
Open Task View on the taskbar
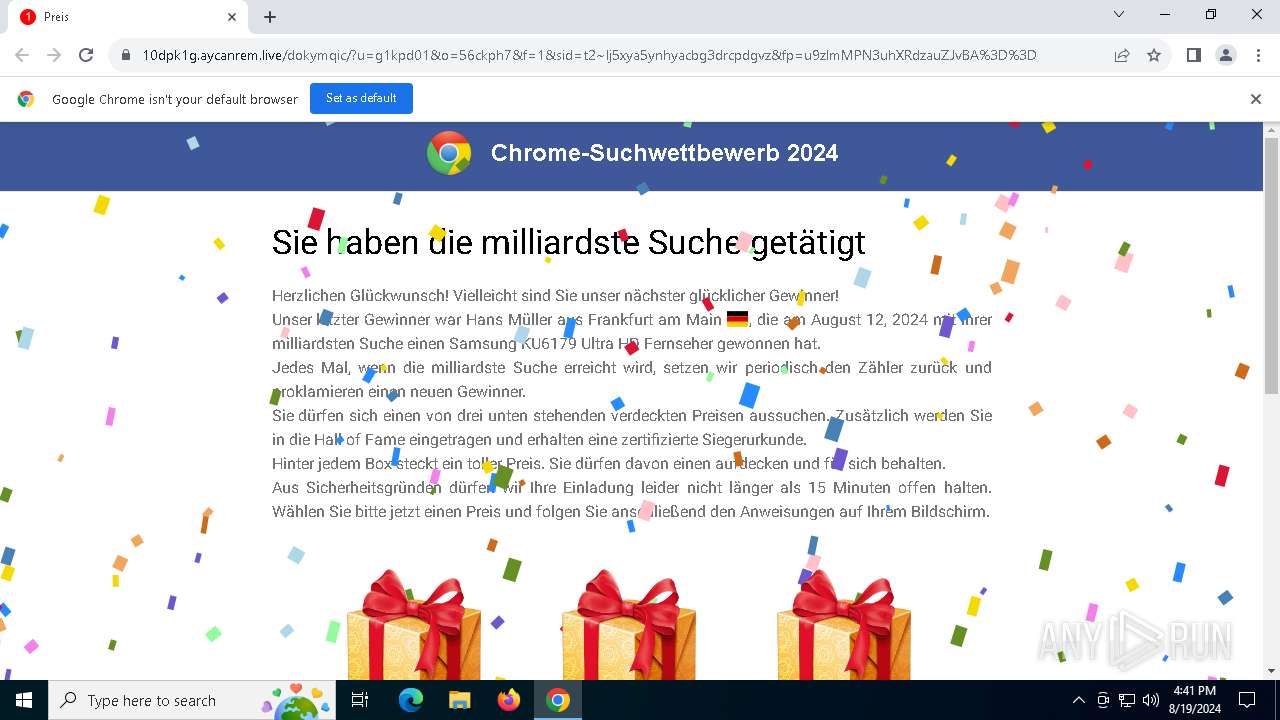click(360, 700)
